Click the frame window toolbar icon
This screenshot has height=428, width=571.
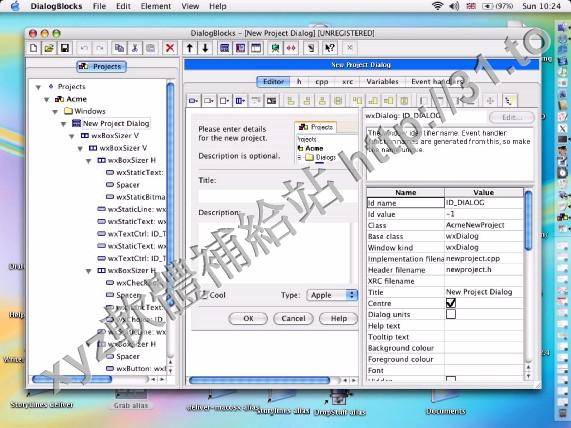256,48
